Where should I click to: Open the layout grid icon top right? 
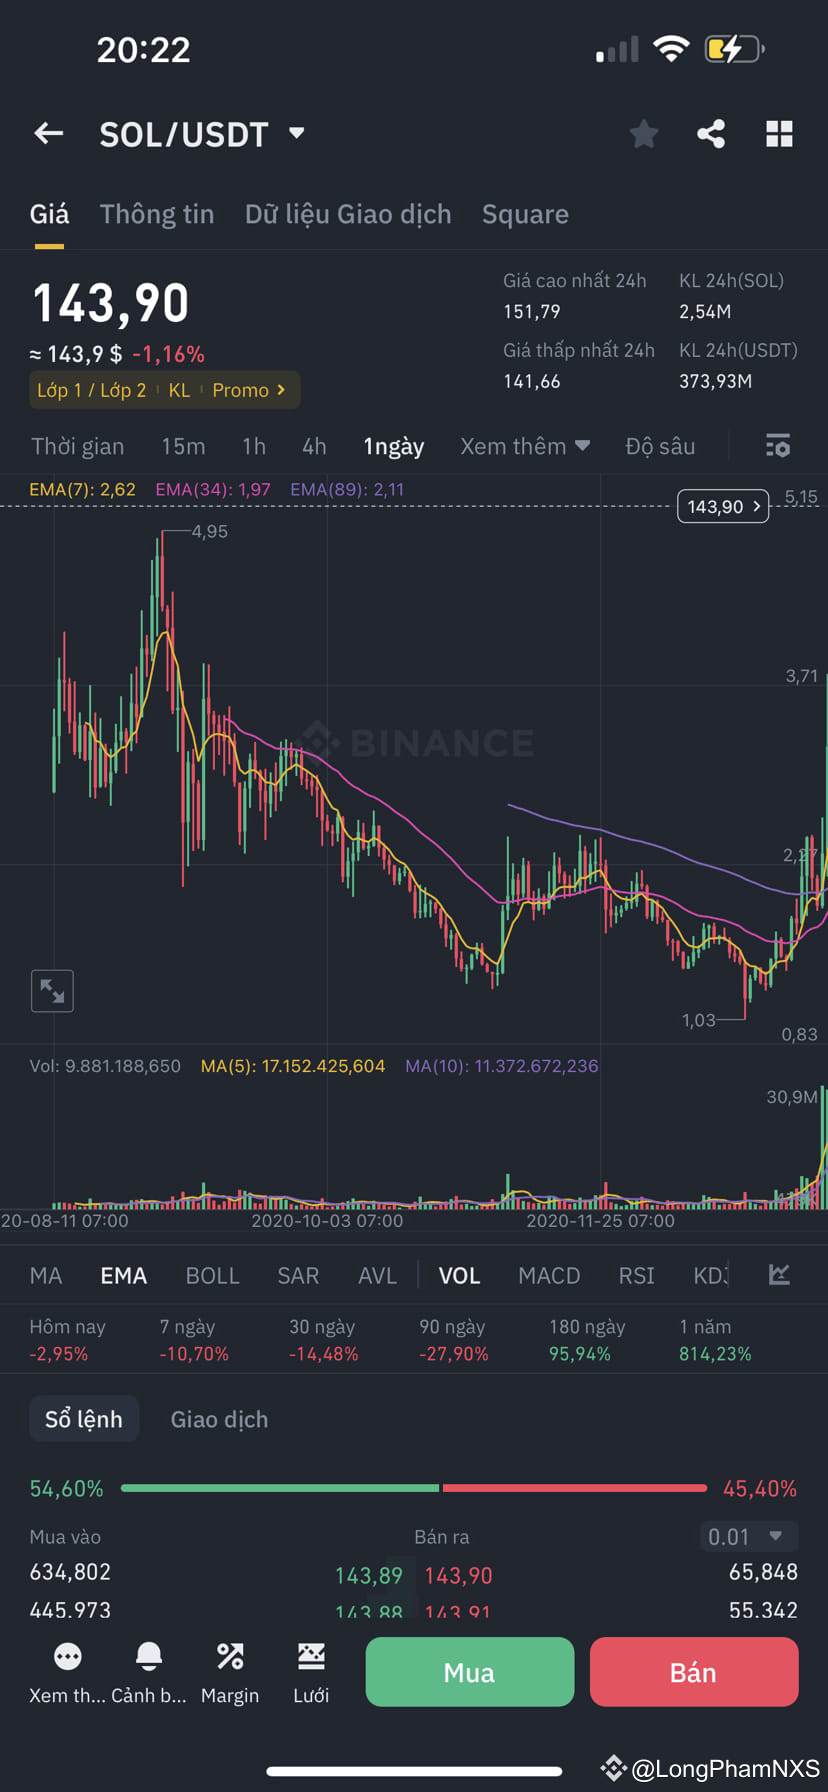pyautogui.click(x=779, y=133)
